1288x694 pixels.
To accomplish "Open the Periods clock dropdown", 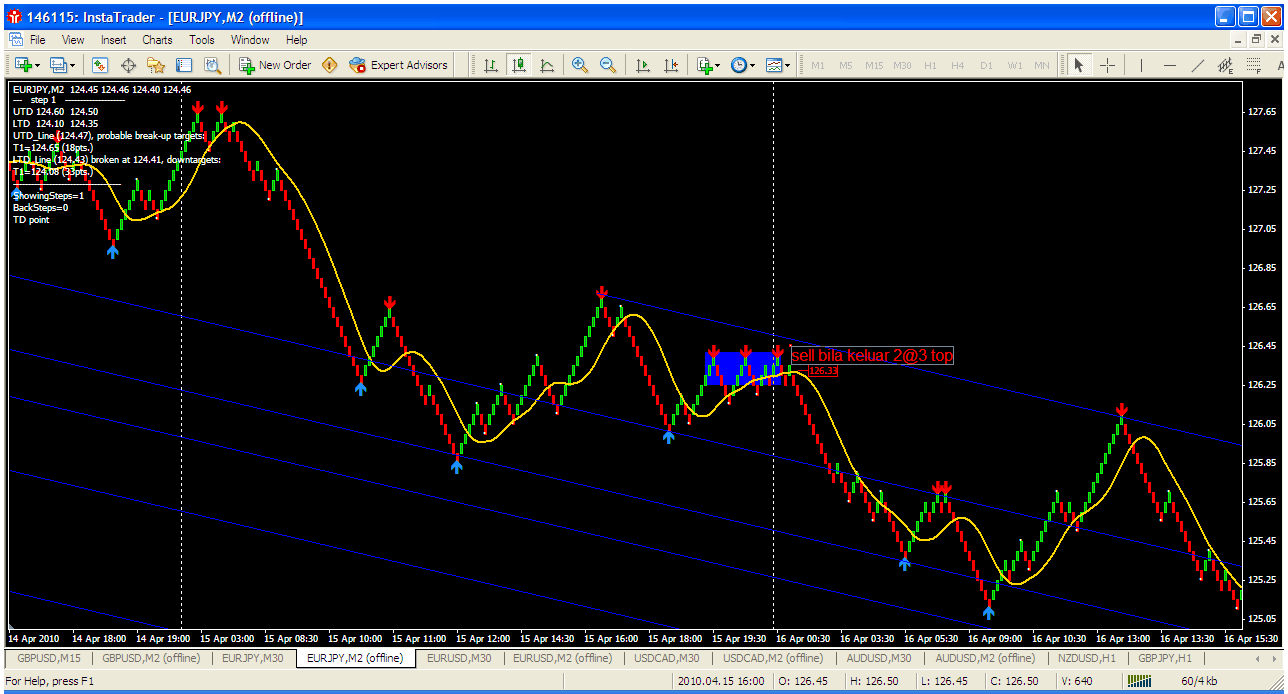I will pyautogui.click(x=742, y=65).
